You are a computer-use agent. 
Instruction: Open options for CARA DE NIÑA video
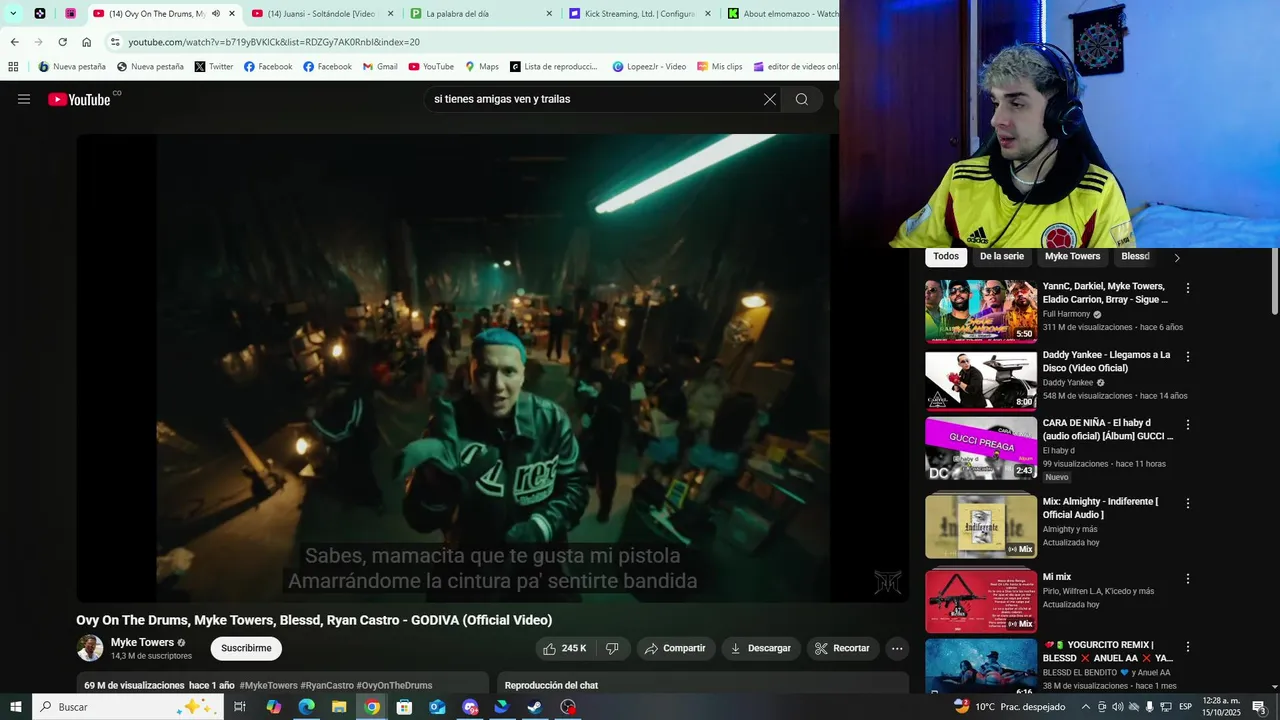coord(1188,425)
